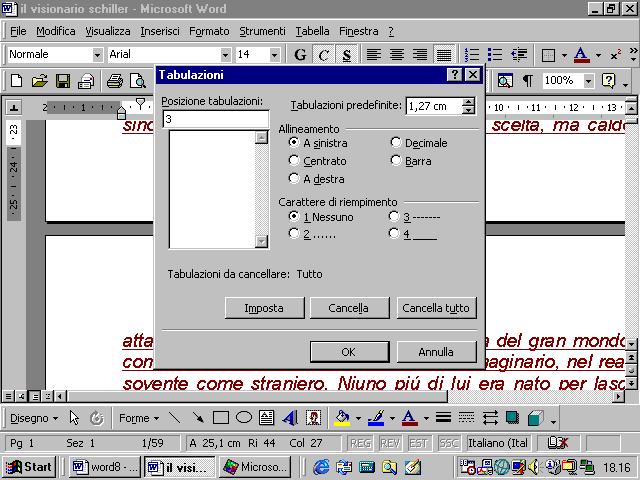Image resolution: width=640 pixels, height=480 pixels.
Task: Click the Cancella tutto button
Action: click(x=436, y=308)
